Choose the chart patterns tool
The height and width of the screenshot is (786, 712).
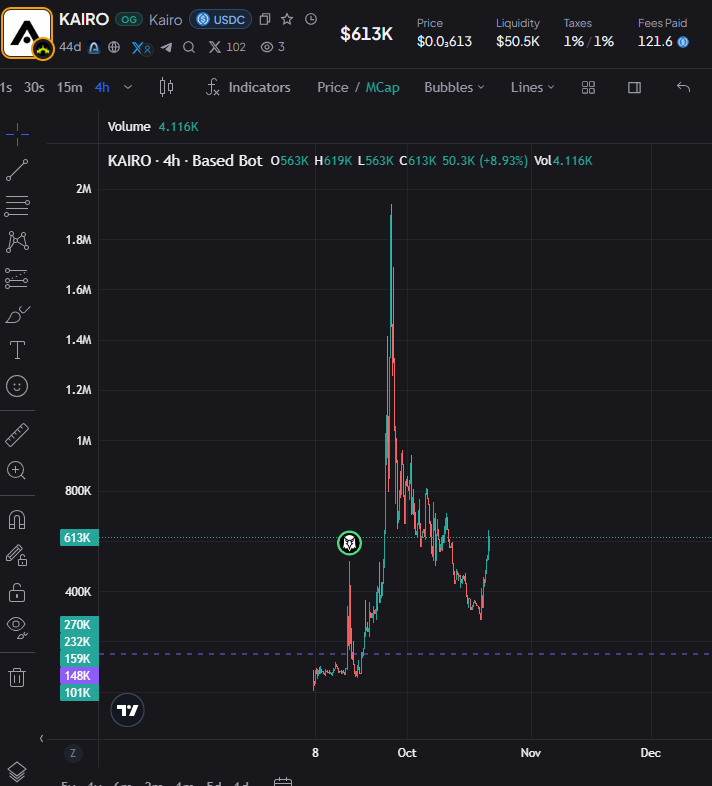point(17,242)
